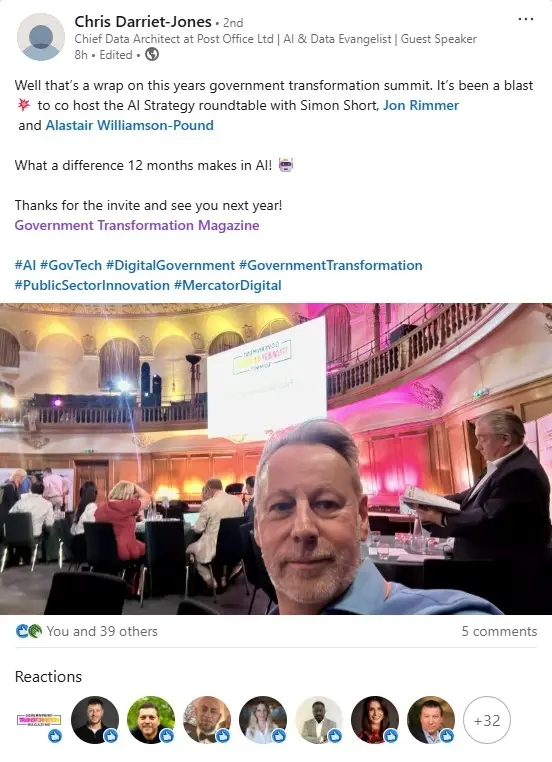This screenshot has width=552, height=762.
Task: Click the reaction emoji icons beside 'You and 39 others'
Action: pos(29,631)
